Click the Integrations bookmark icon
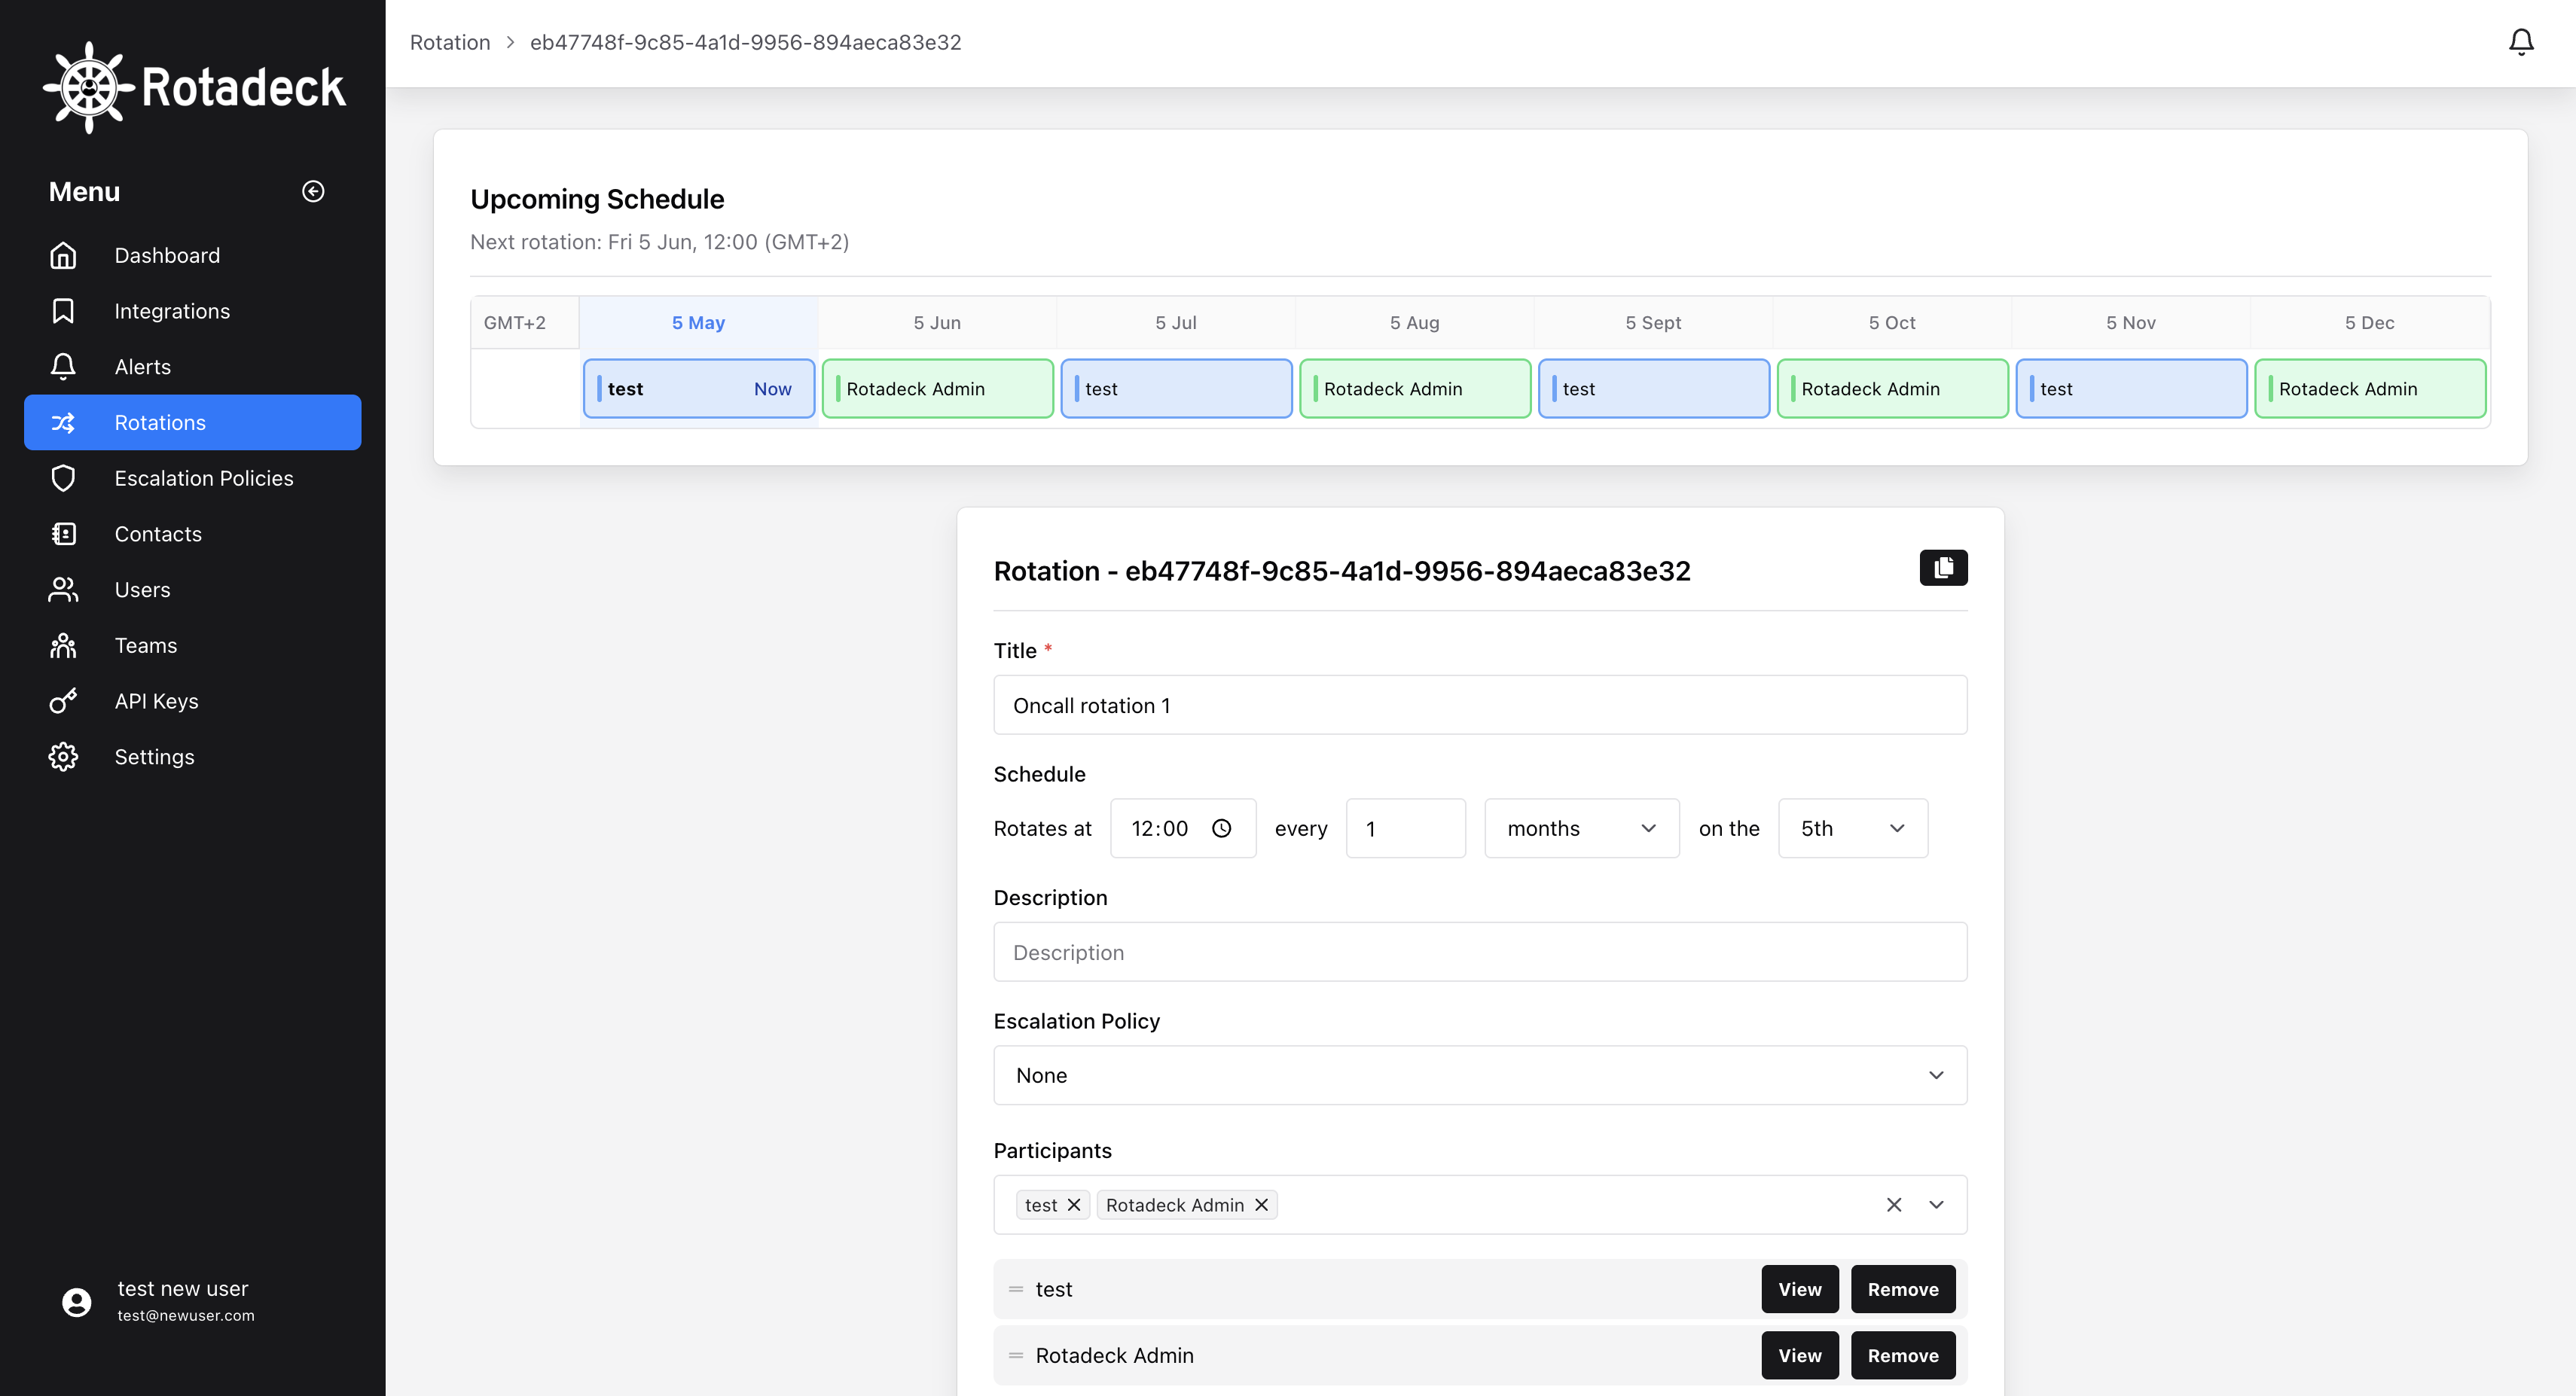 coord(63,311)
